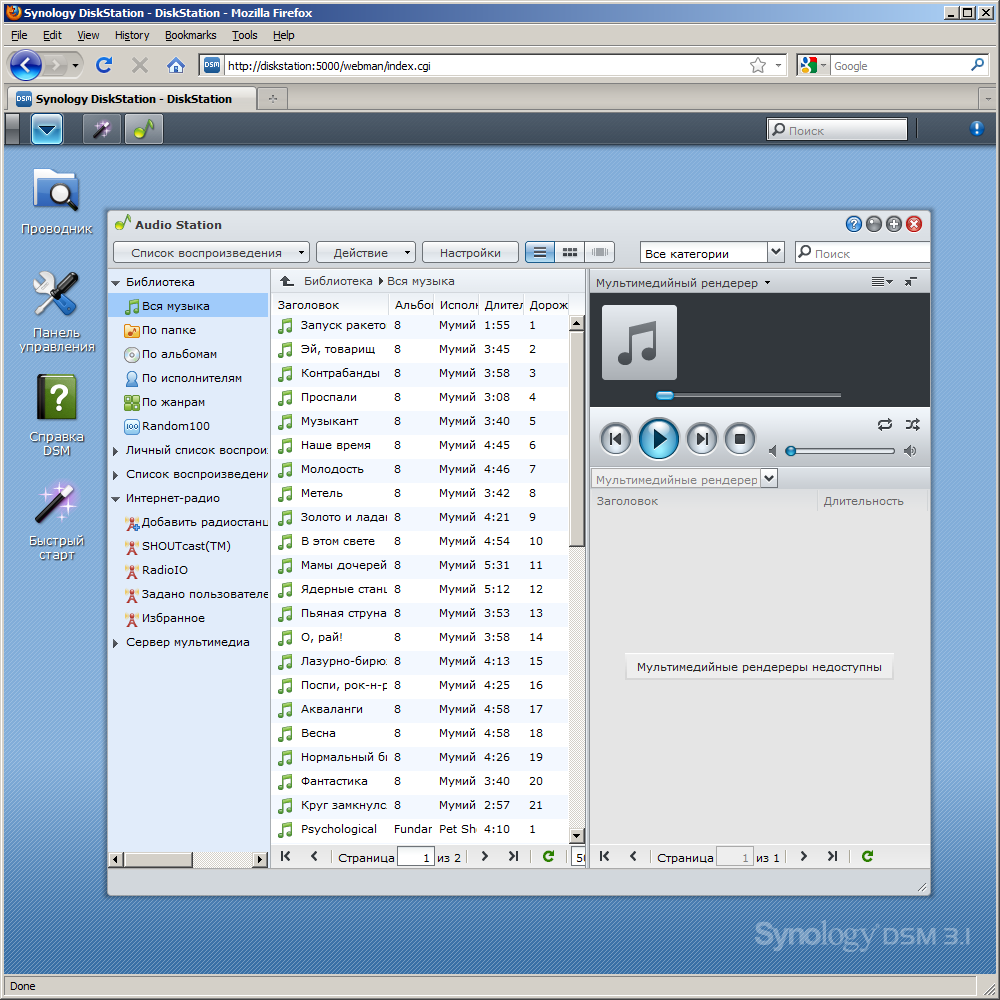Skip to next track
The width and height of the screenshot is (1000, 1000).
pos(702,439)
